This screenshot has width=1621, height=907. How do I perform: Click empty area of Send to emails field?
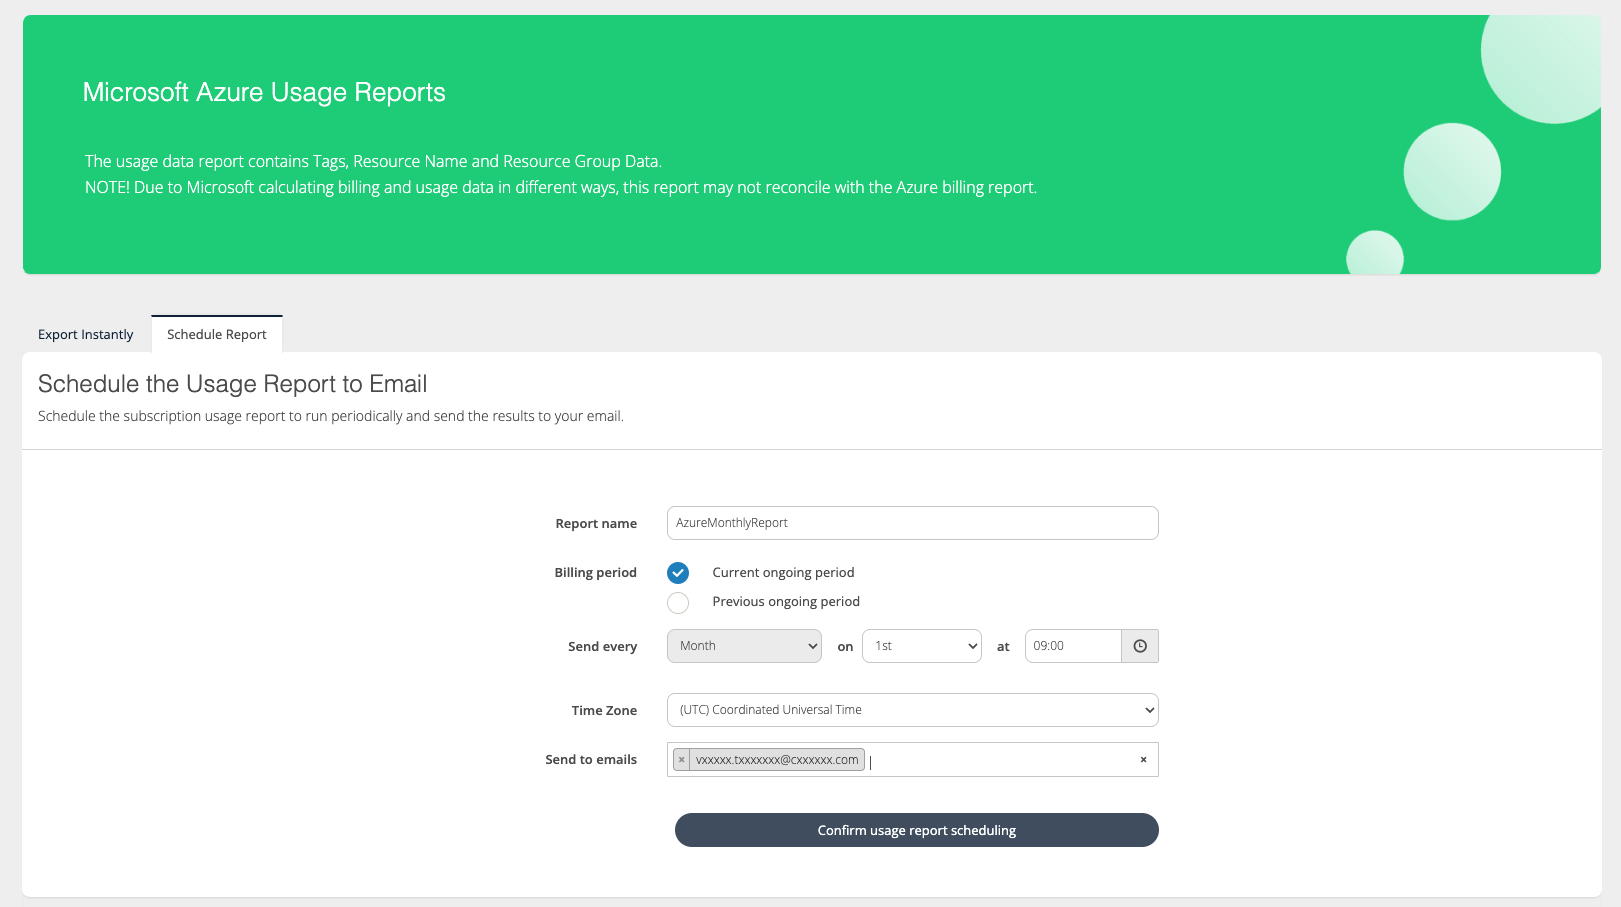pos(1000,760)
